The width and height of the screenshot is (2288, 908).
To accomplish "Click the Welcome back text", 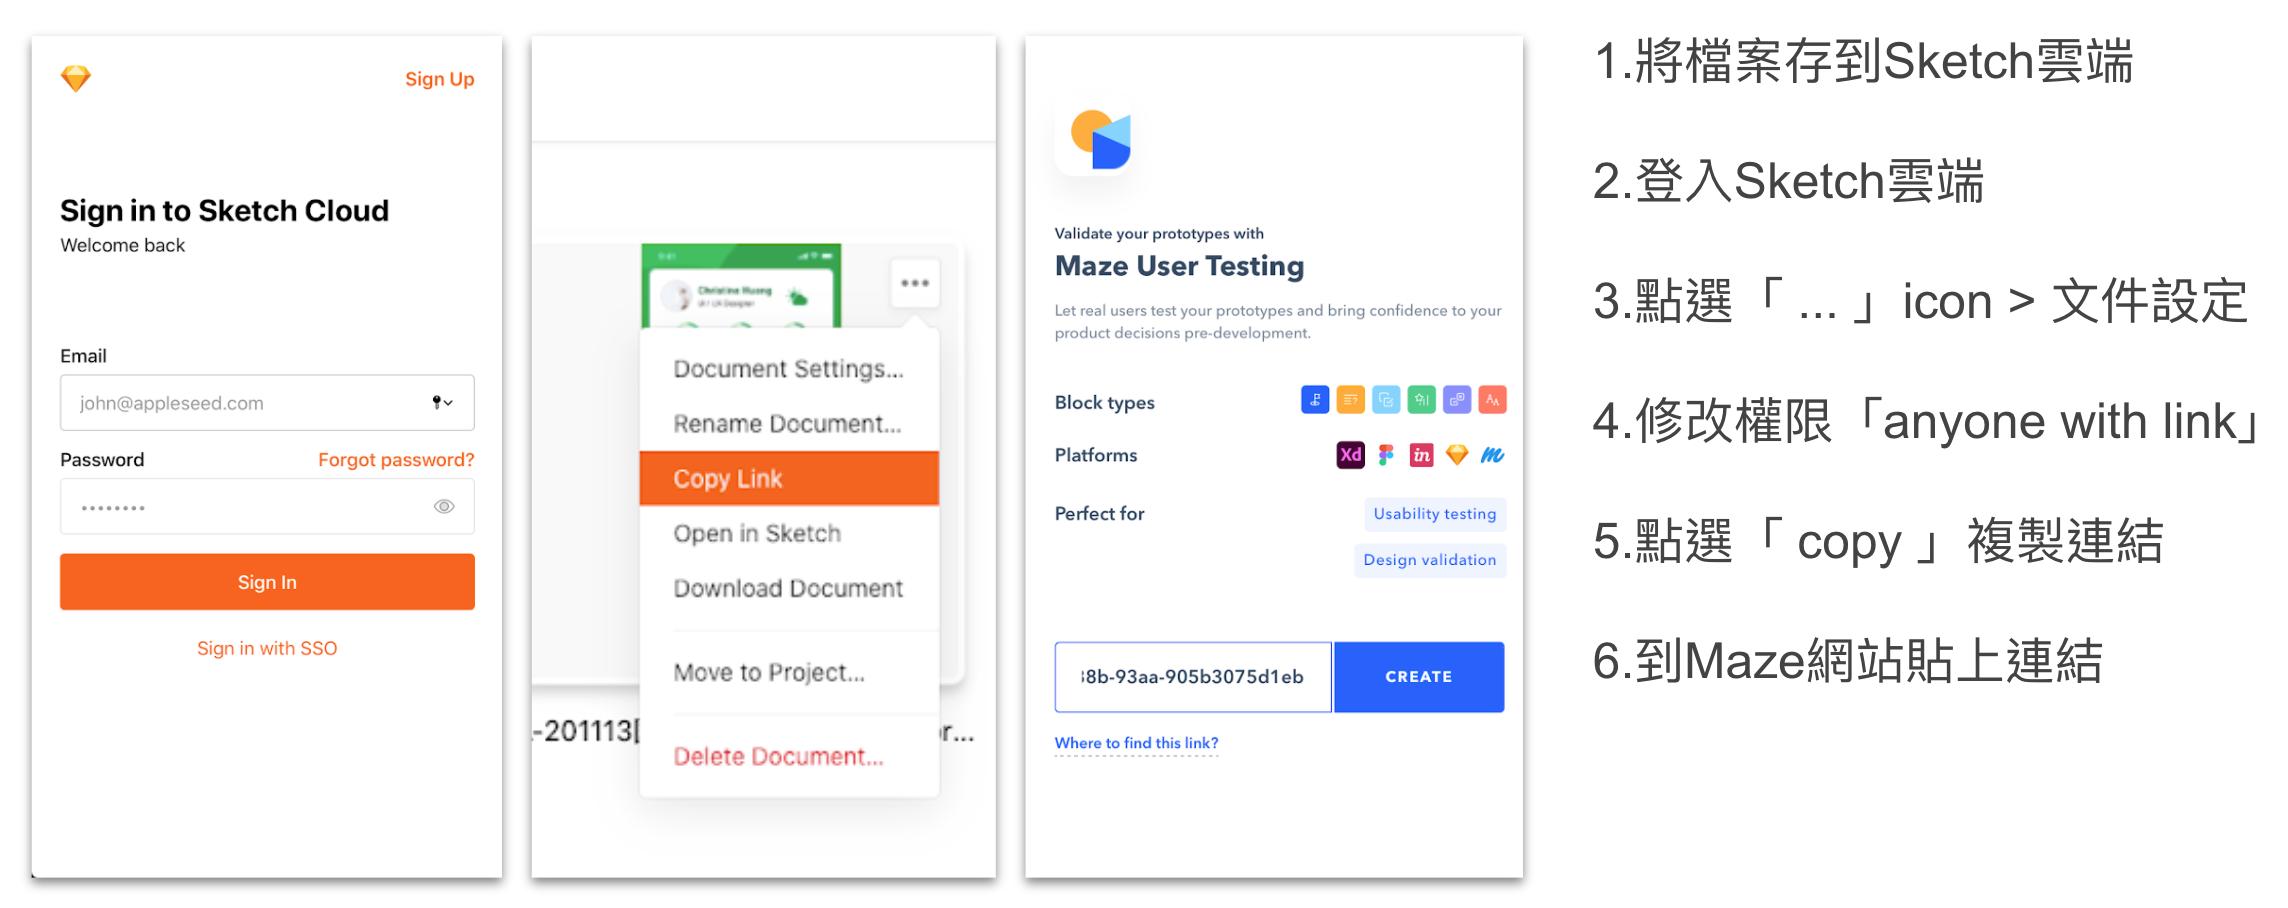I will pyautogui.click(x=122, y=245).
